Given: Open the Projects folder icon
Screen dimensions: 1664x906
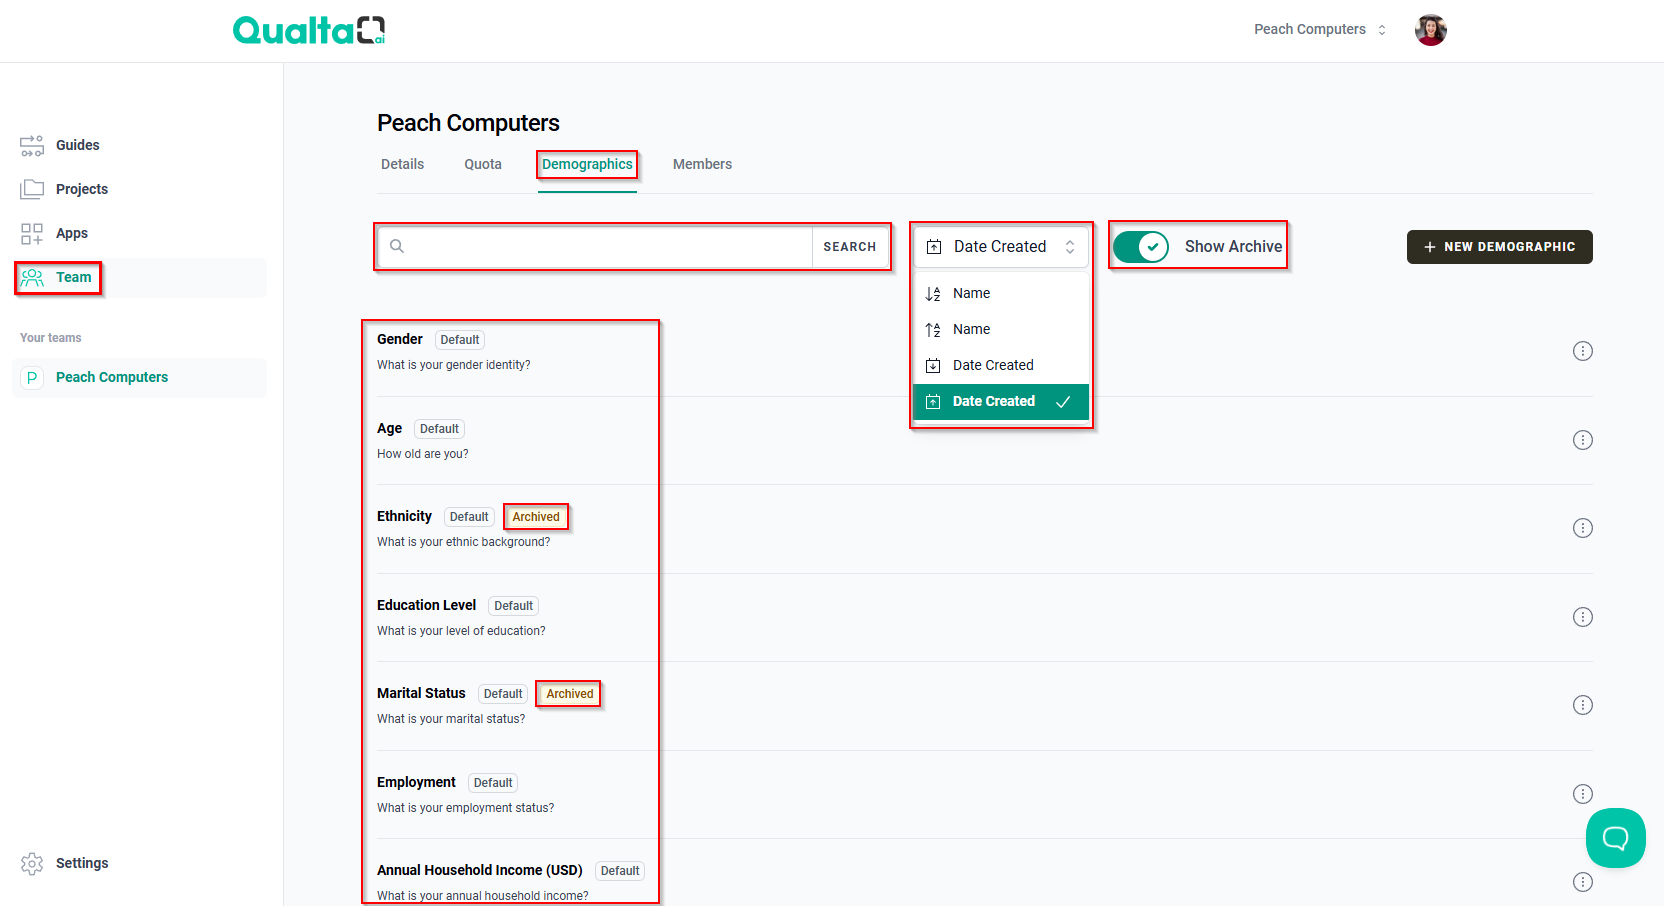Looking at the screenshot, I should coord(32,189).
